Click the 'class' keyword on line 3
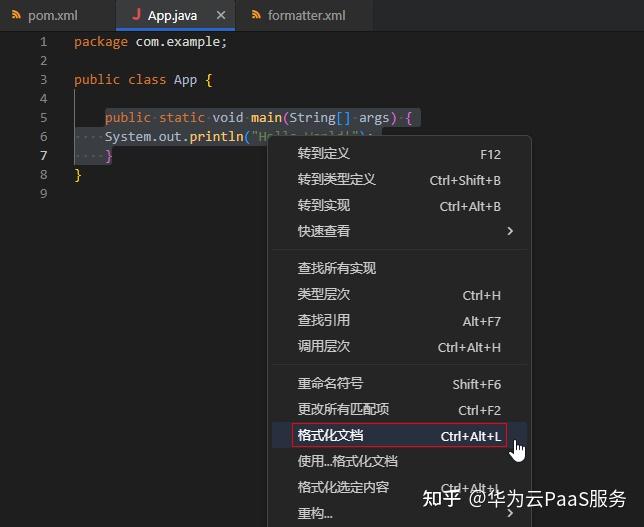Image resolution: width=644 pixels, height=527 pixels. (x=147, y=80)
